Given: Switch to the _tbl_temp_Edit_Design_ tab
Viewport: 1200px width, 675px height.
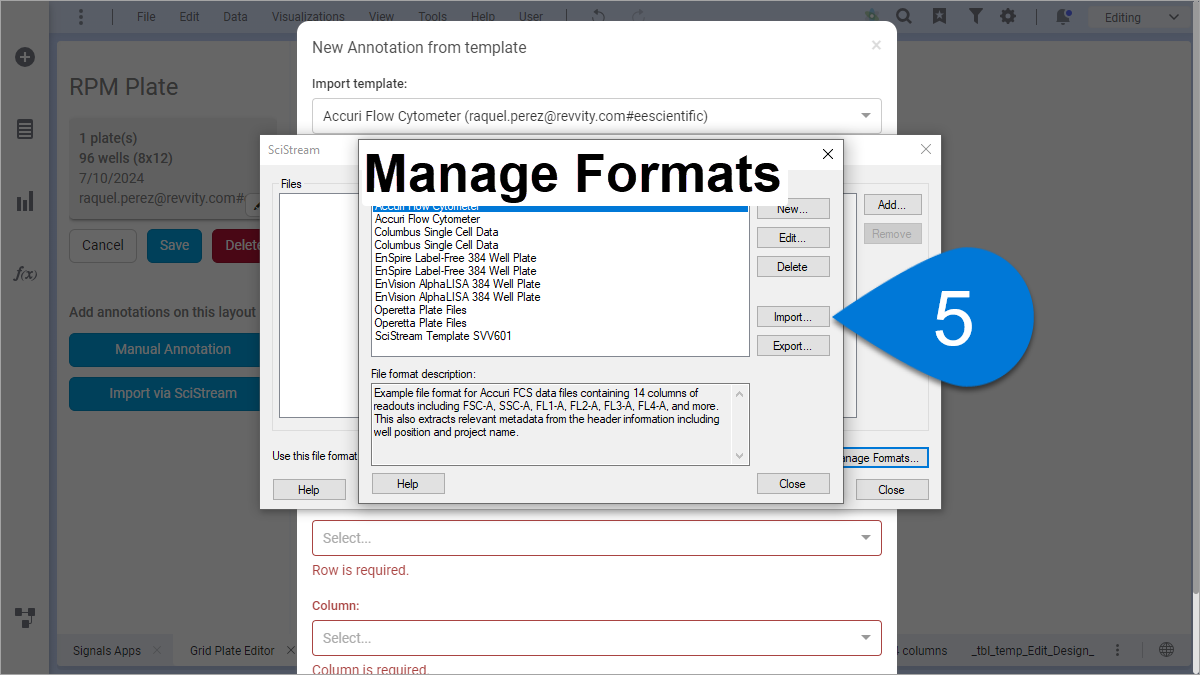Looking at the screenshot, I should point(1032,650).
